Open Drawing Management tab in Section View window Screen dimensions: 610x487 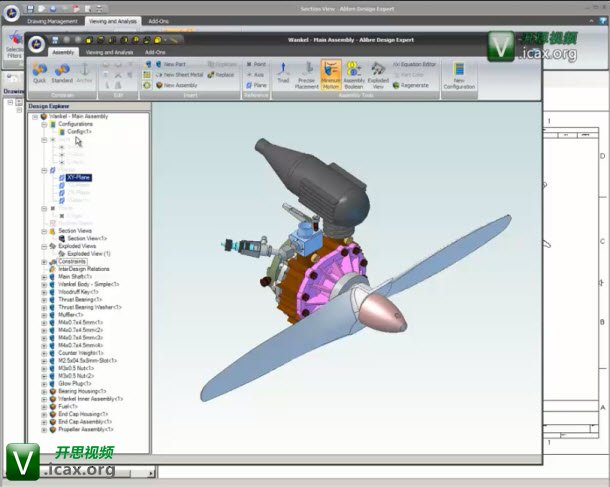(52, 21)
